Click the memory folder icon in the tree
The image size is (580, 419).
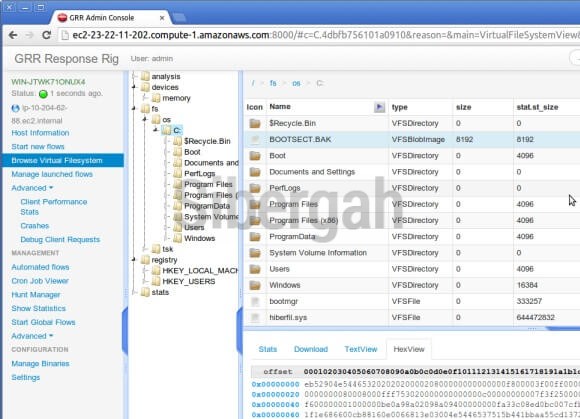pyautogui.click(x=156, y=98)
